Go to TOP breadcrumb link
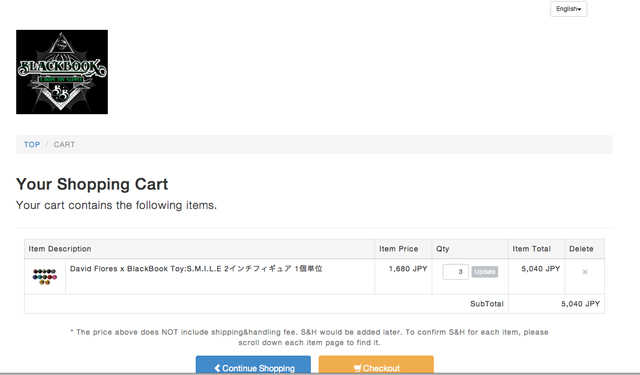This screenshot has height=375, width=640. [x=32, y=144]
